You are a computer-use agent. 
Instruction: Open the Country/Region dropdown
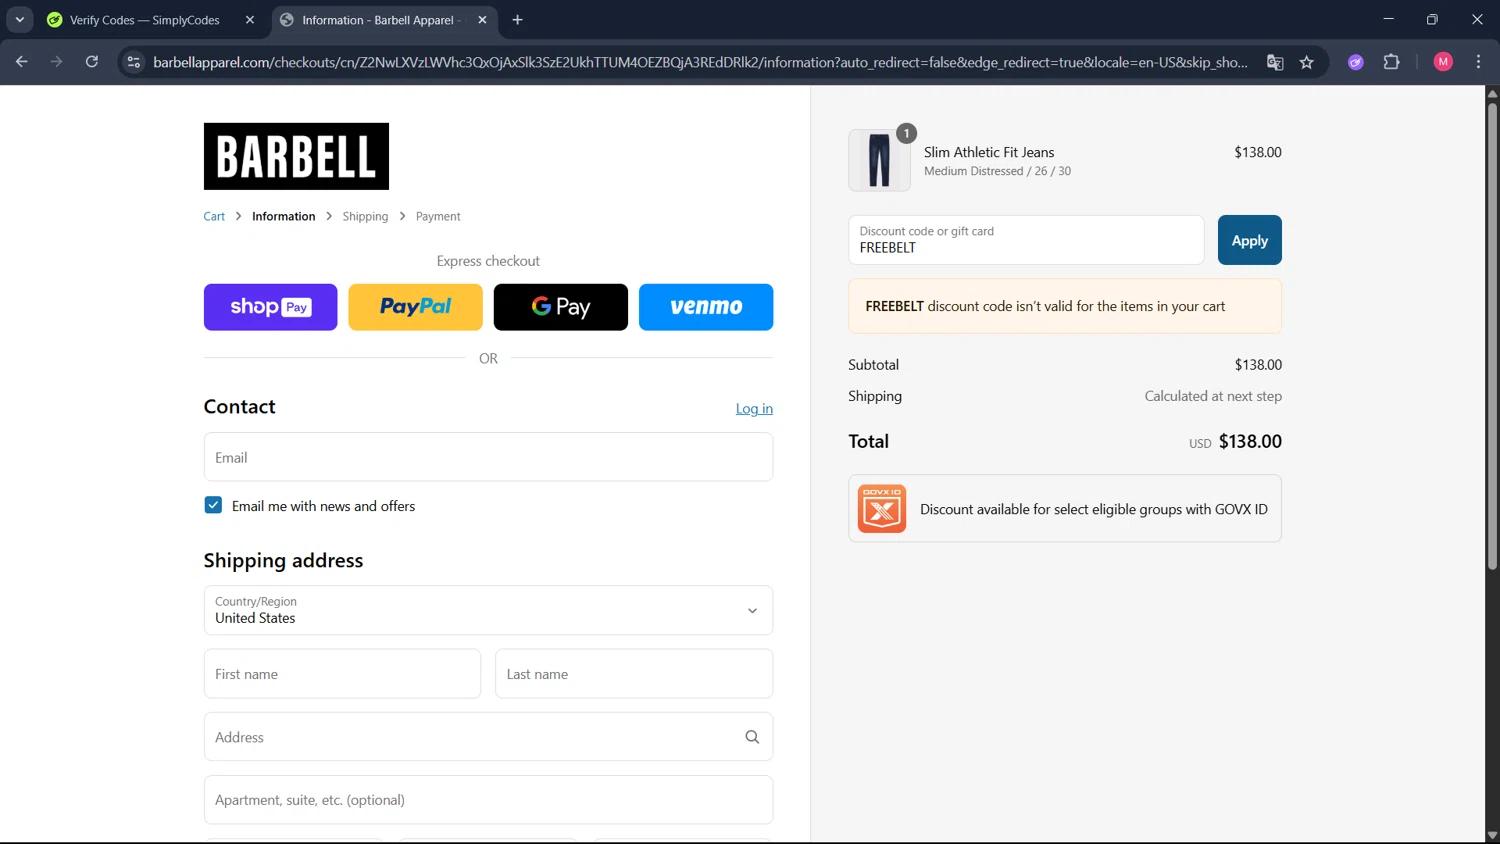(488, 610)
